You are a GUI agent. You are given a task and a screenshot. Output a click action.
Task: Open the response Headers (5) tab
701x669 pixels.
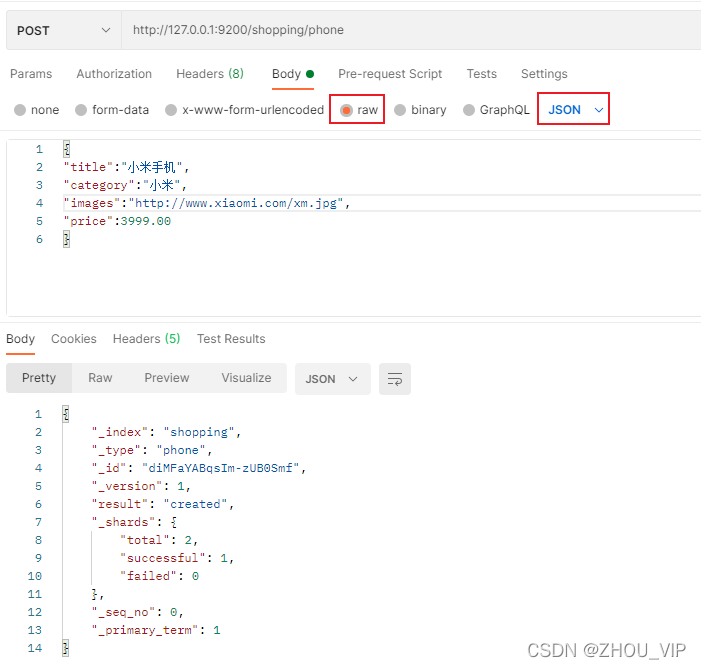point(147,339)
